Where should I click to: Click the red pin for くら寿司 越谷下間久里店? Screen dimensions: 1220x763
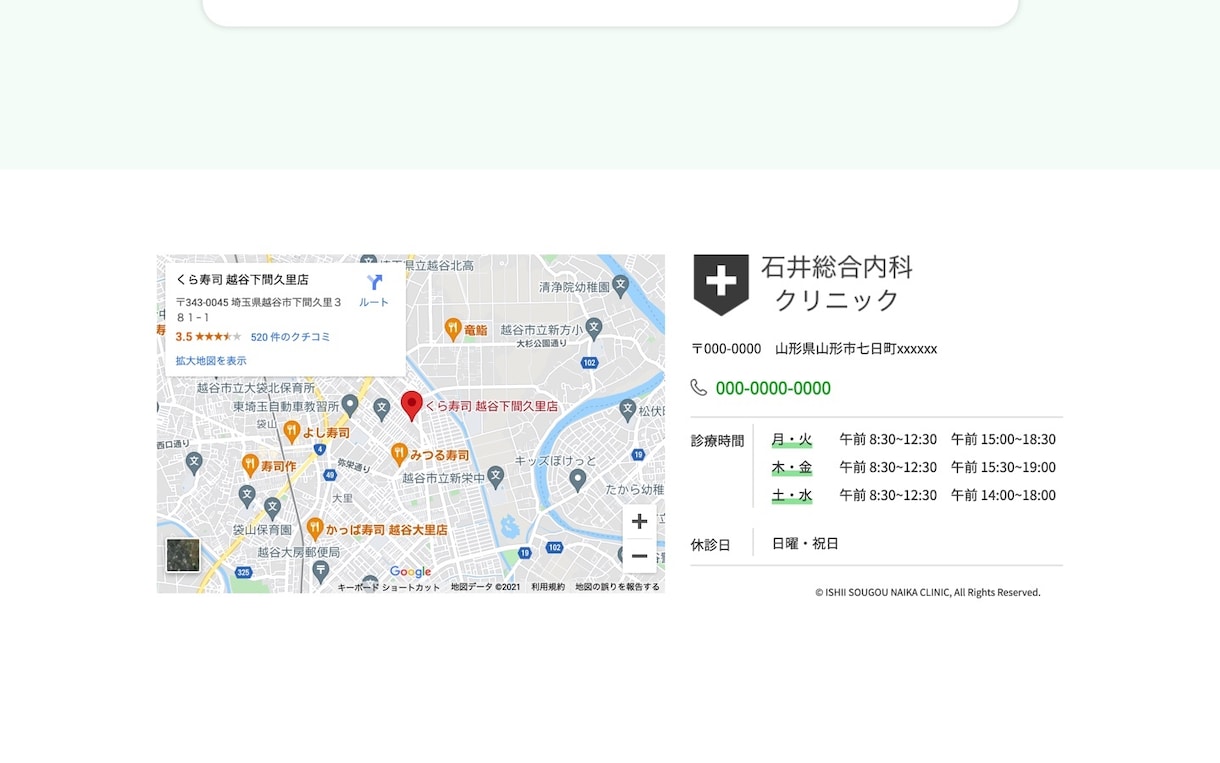(412, 406)
